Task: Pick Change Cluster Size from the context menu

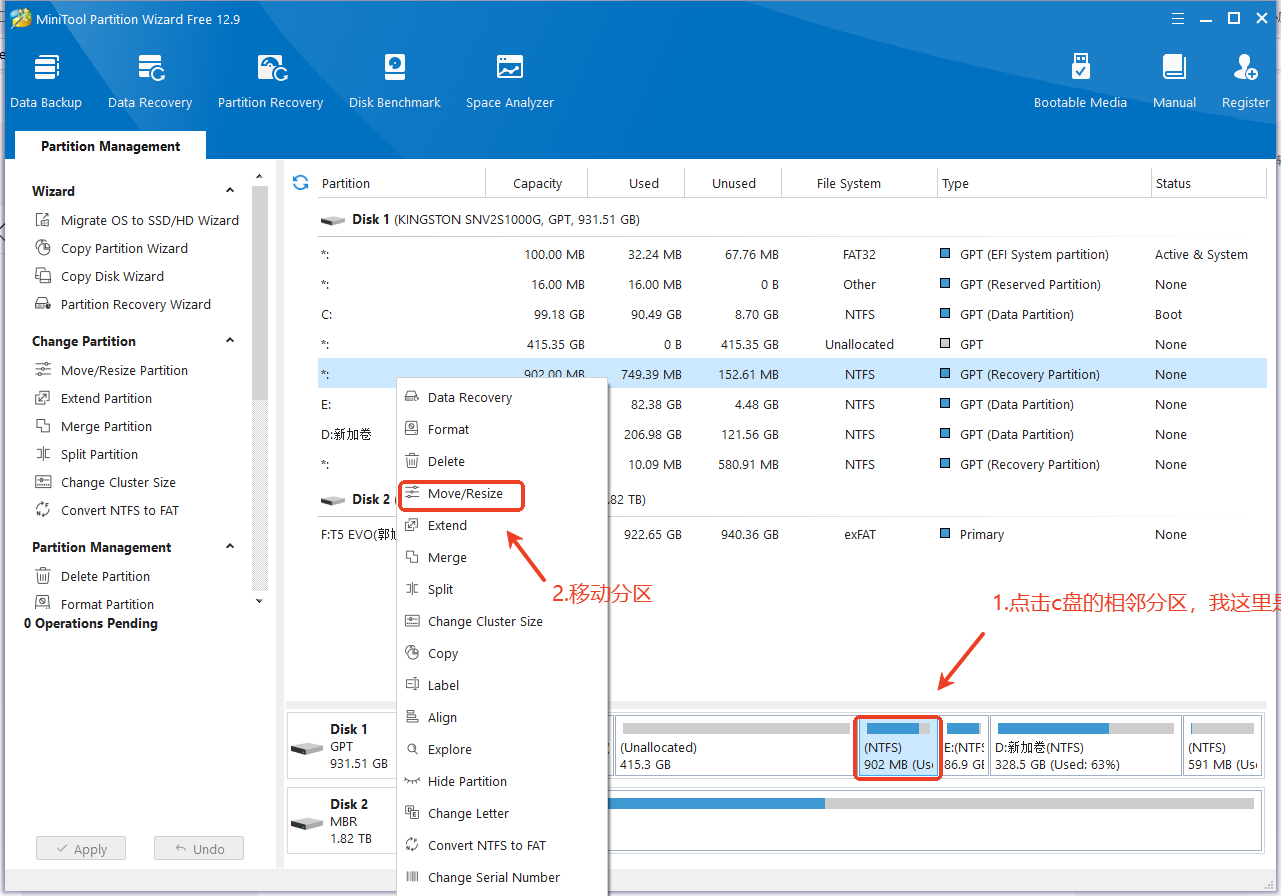Action: point(502,621)
